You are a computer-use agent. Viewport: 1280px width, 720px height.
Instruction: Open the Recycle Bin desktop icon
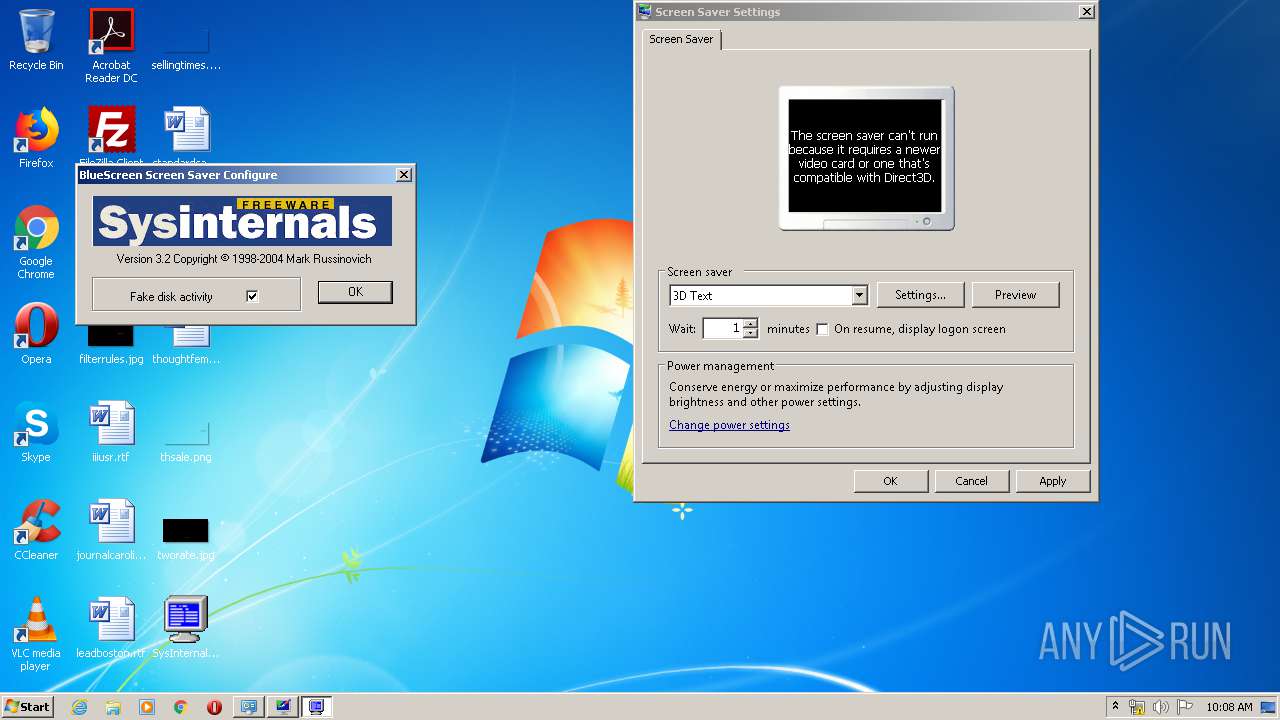36,40
